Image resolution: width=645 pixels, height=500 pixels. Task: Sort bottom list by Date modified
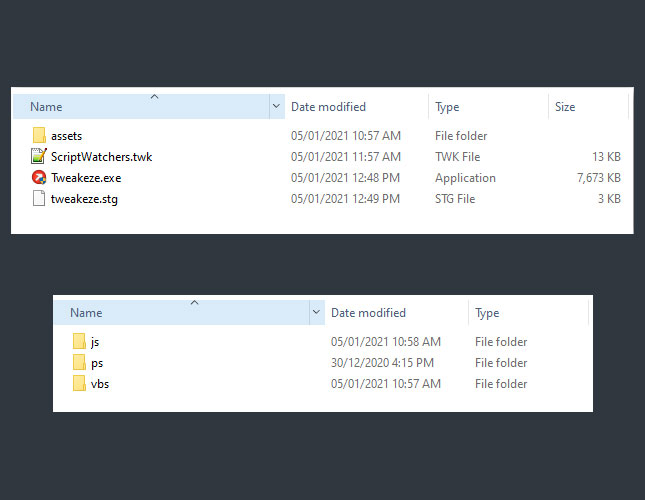click(368, 313)
